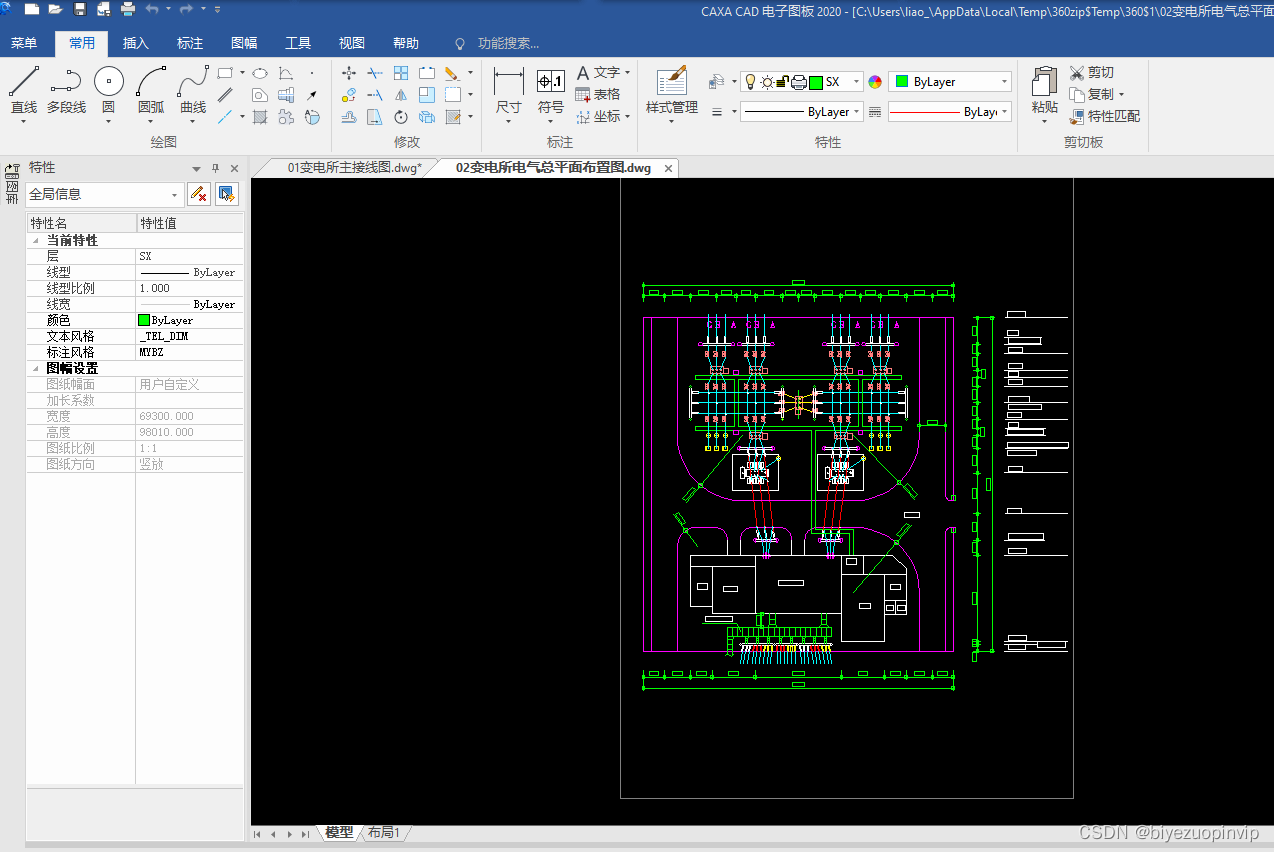Collapse the 当前特性 section
Image resolution: width=1274 pixels, height=852 pixels.
click(36, 241)
